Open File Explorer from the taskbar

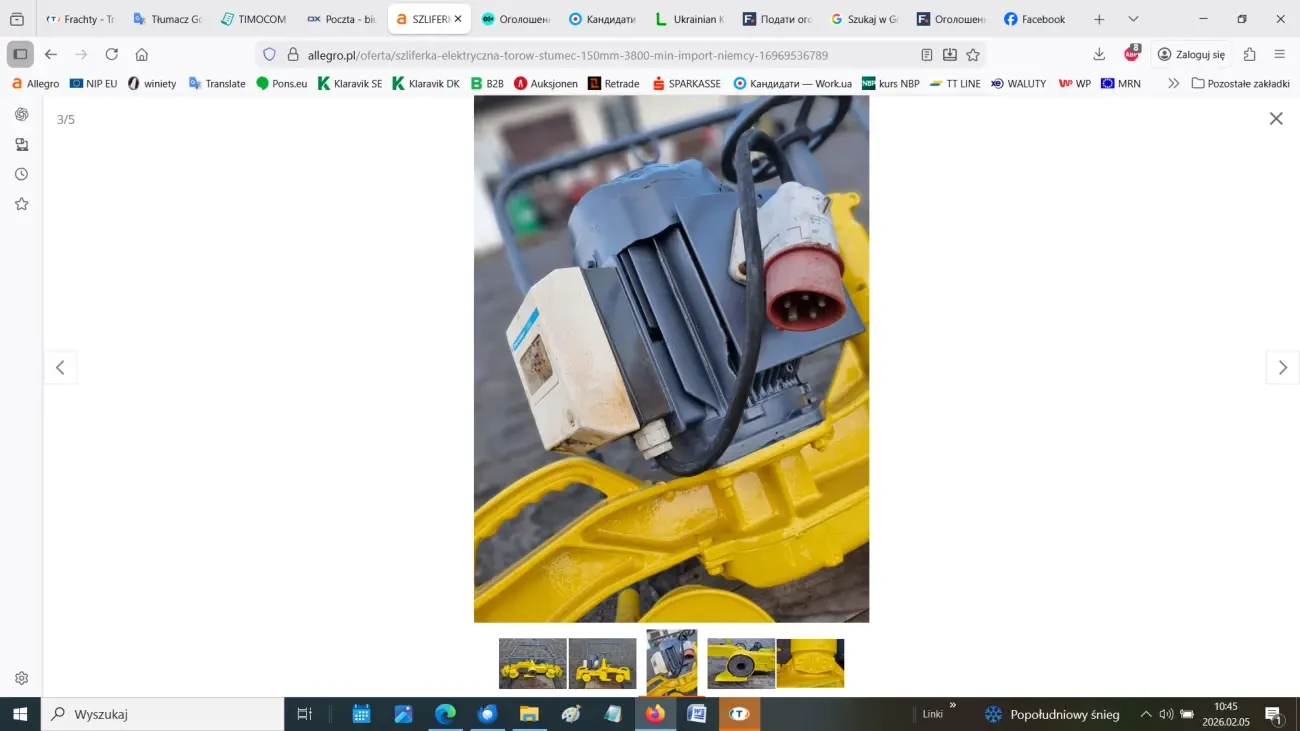click(x=529, y=714)
